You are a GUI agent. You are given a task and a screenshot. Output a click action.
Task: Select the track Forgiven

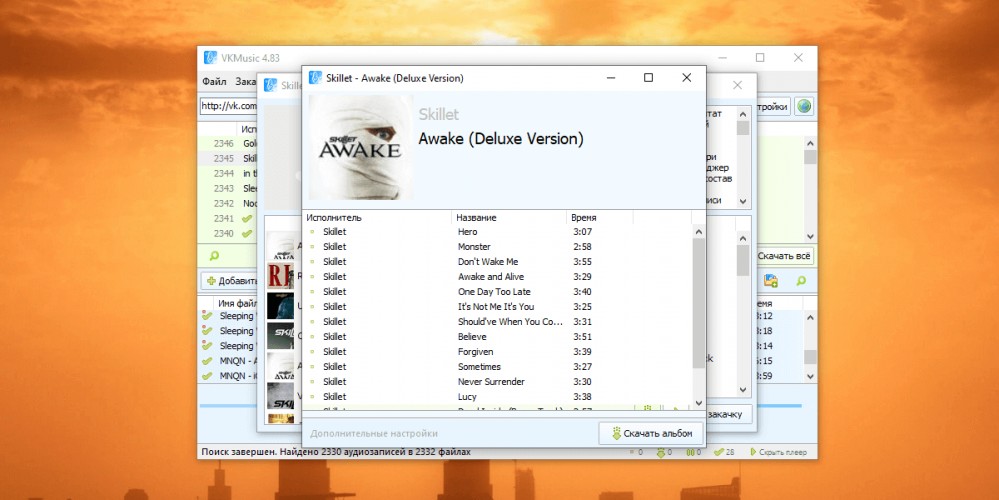pos(497,352)
